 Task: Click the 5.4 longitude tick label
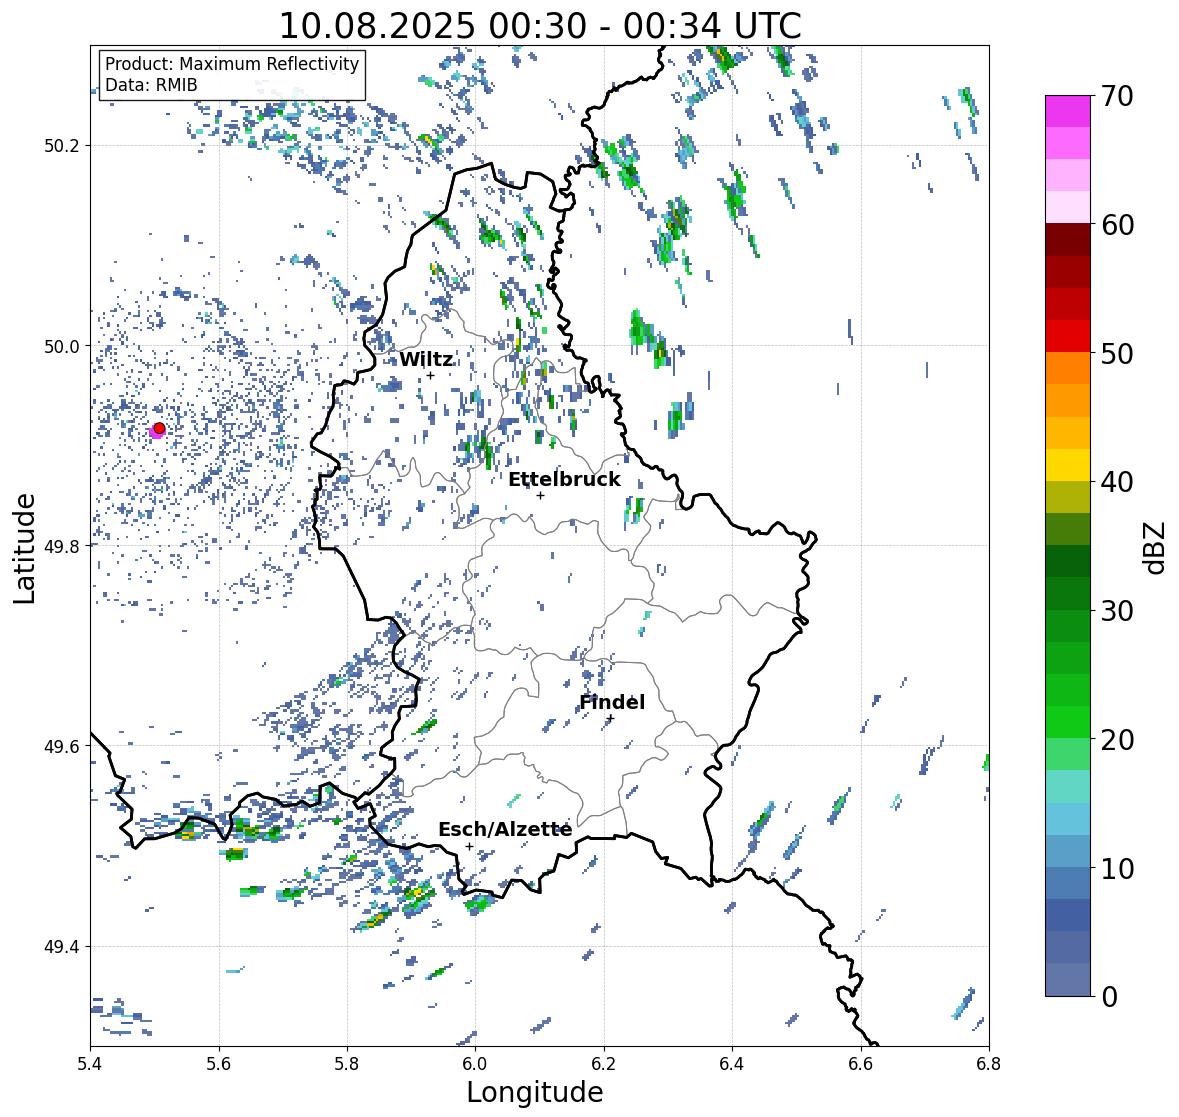pyautogui.click(x=90, y=1064)
